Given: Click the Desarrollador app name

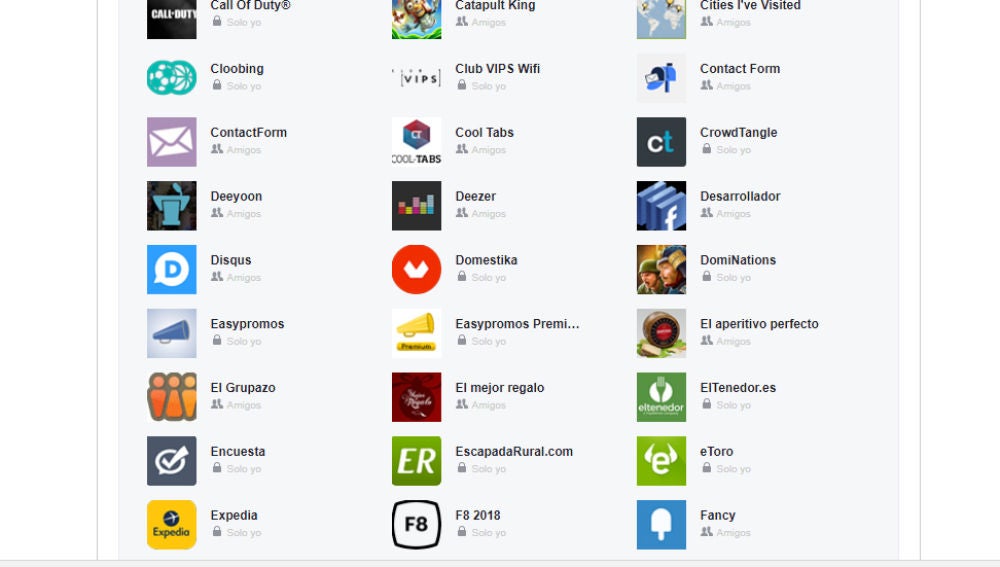Looking at the screenshot, I should pos(740,197).
